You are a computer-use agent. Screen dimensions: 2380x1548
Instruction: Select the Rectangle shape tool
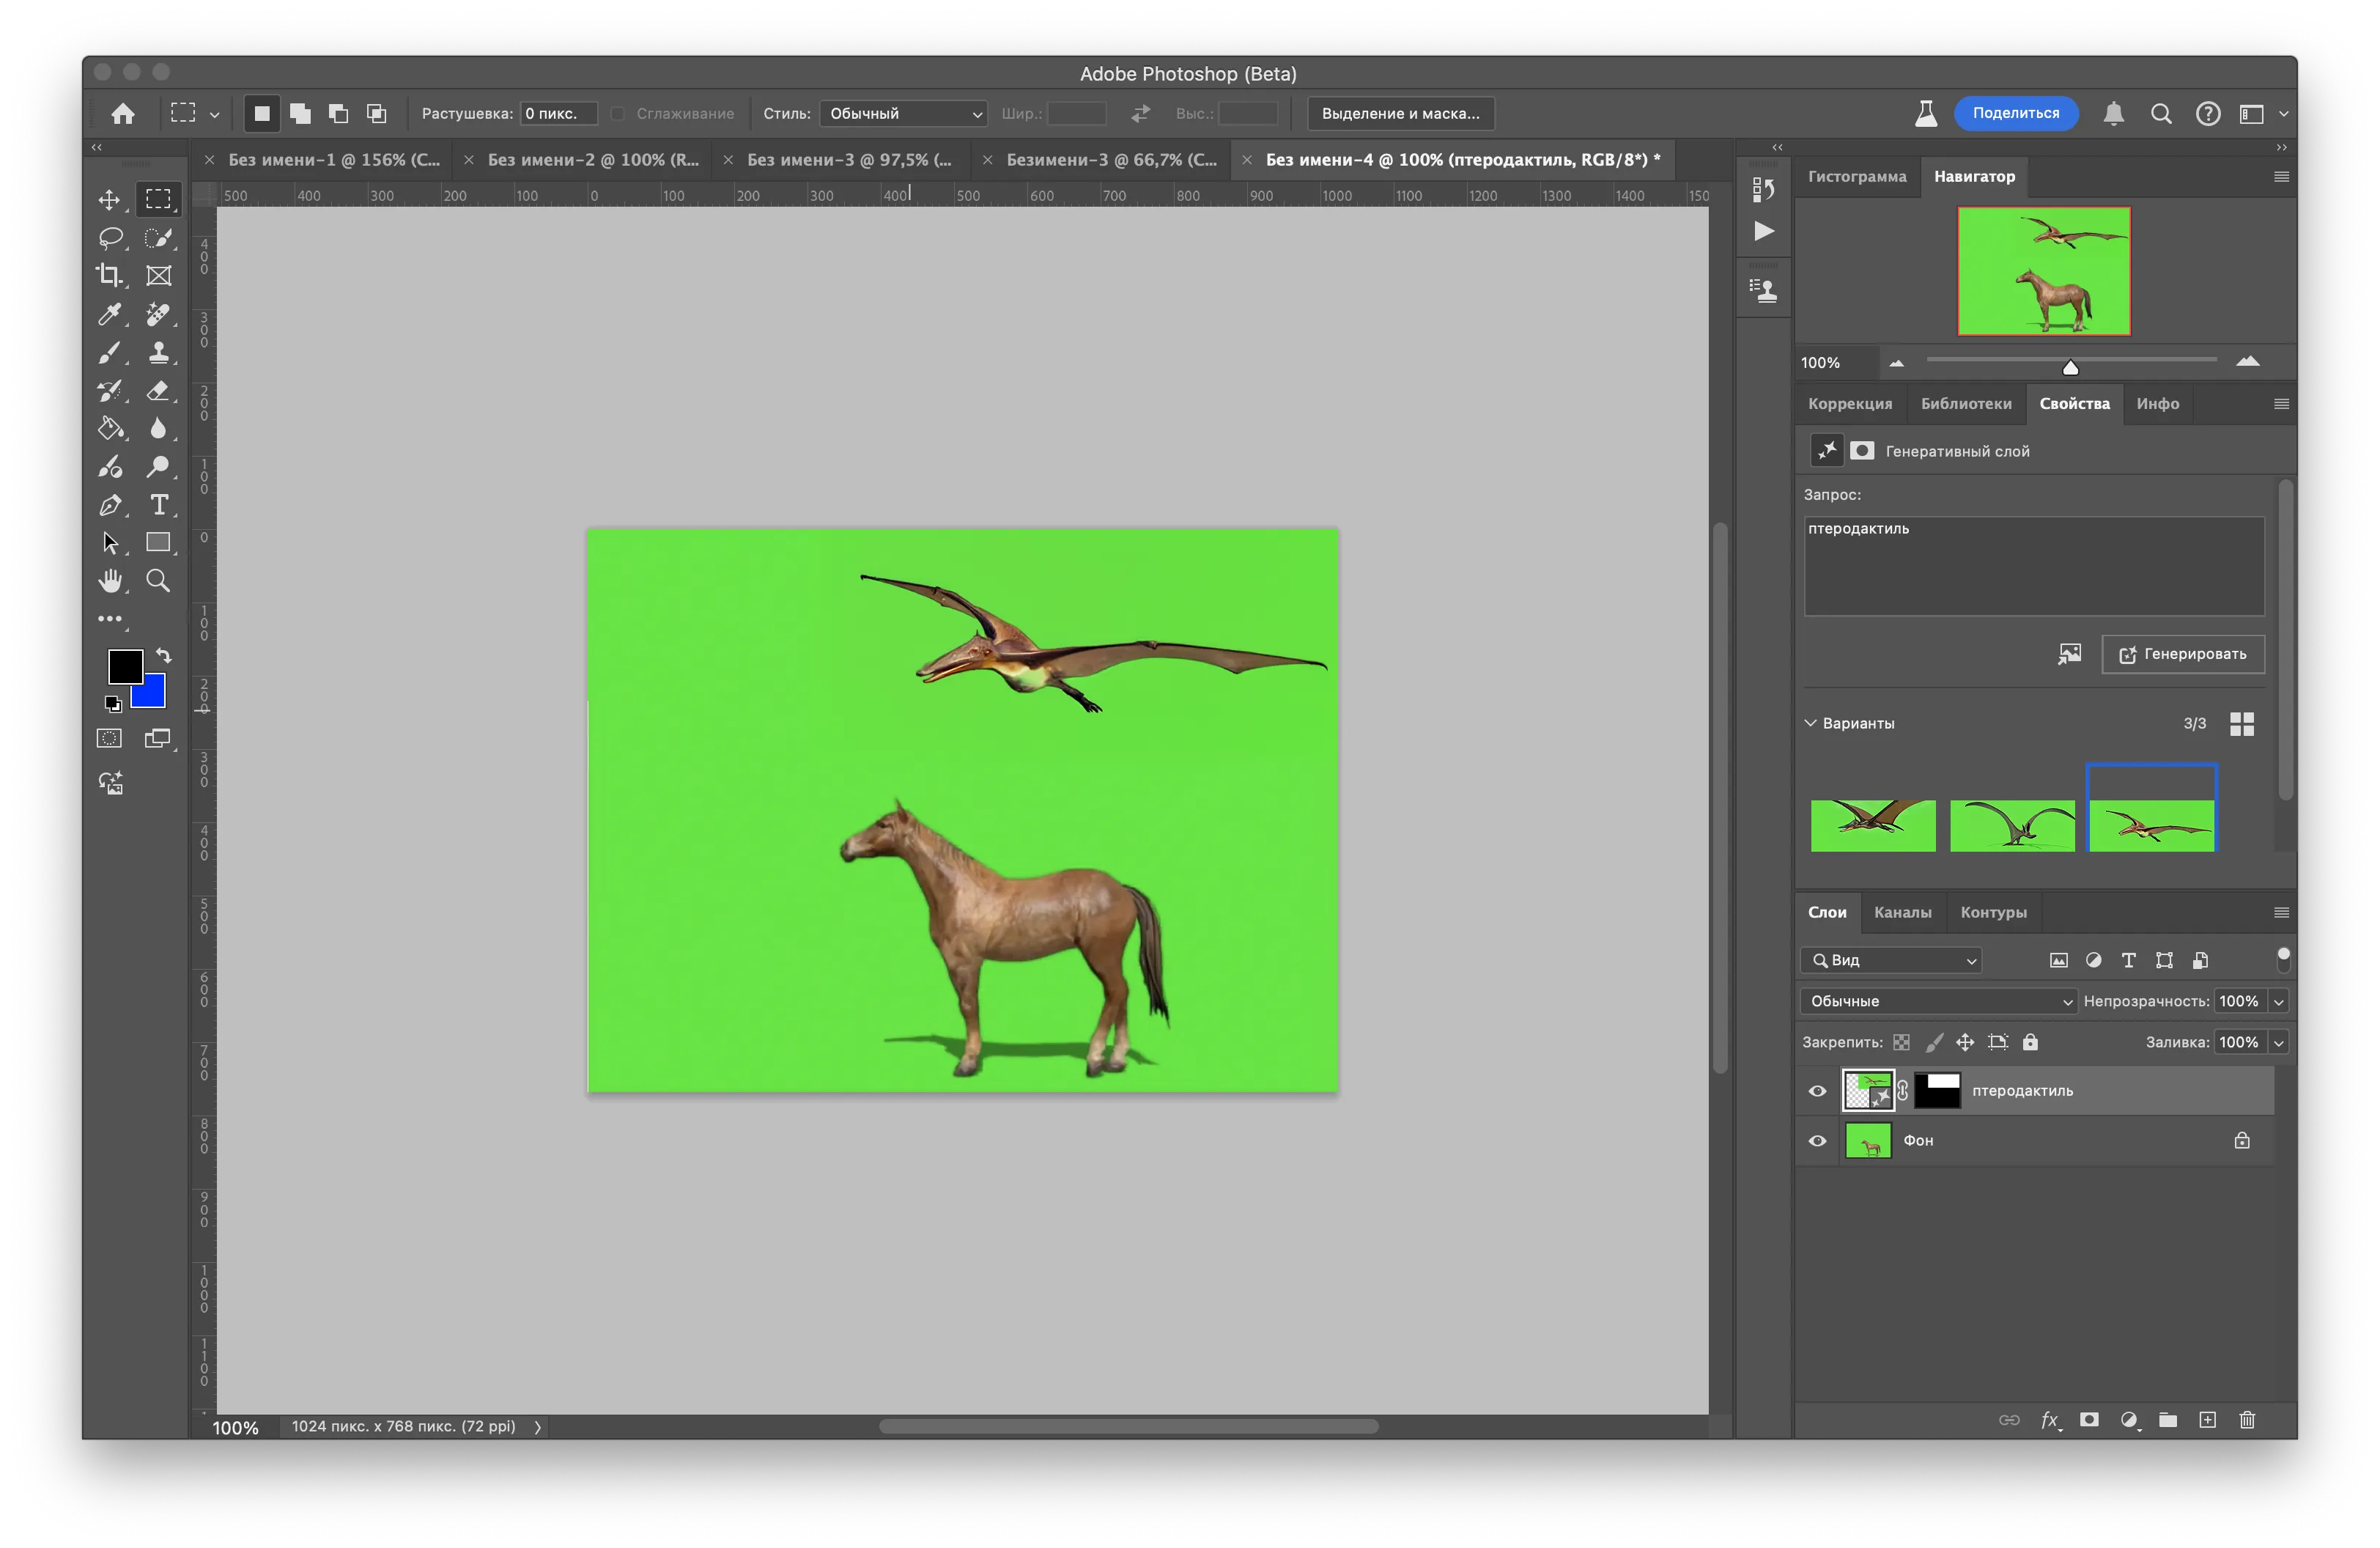(158, 543)
